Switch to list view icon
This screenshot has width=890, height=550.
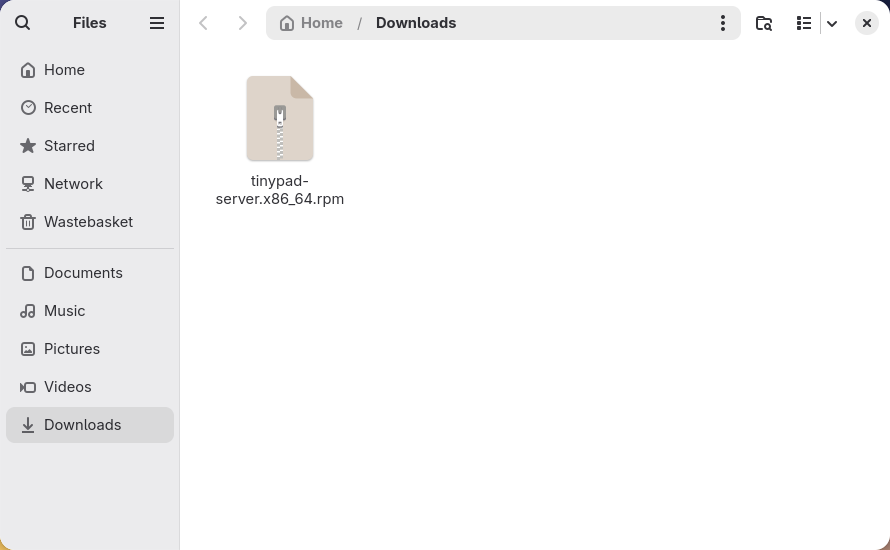803,23
